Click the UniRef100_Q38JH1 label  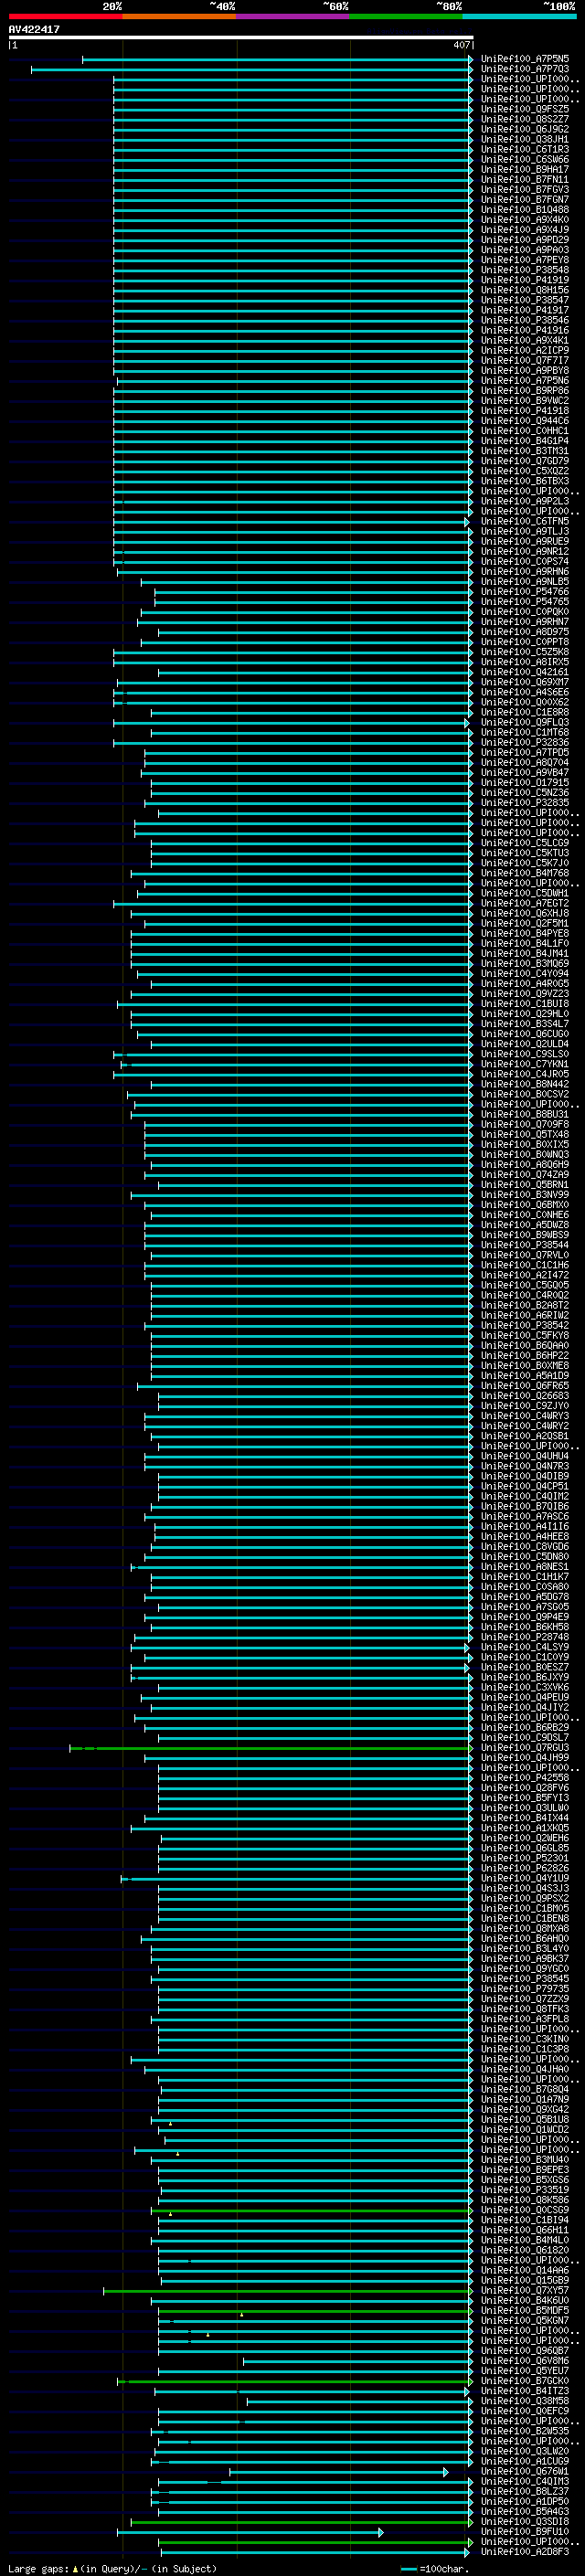click(525, 139)
